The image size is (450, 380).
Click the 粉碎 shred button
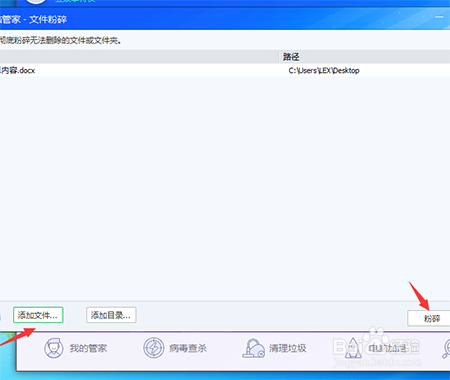[x=429, y=318]
